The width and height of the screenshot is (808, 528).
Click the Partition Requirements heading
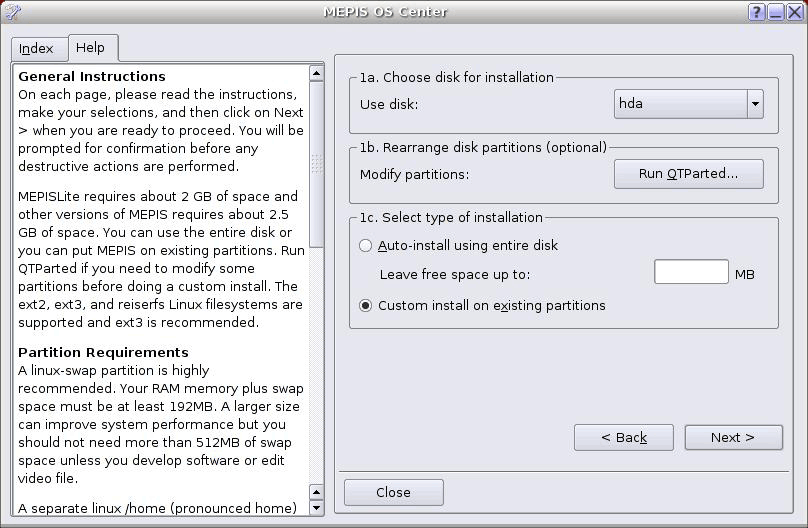[x=103, y=352]
